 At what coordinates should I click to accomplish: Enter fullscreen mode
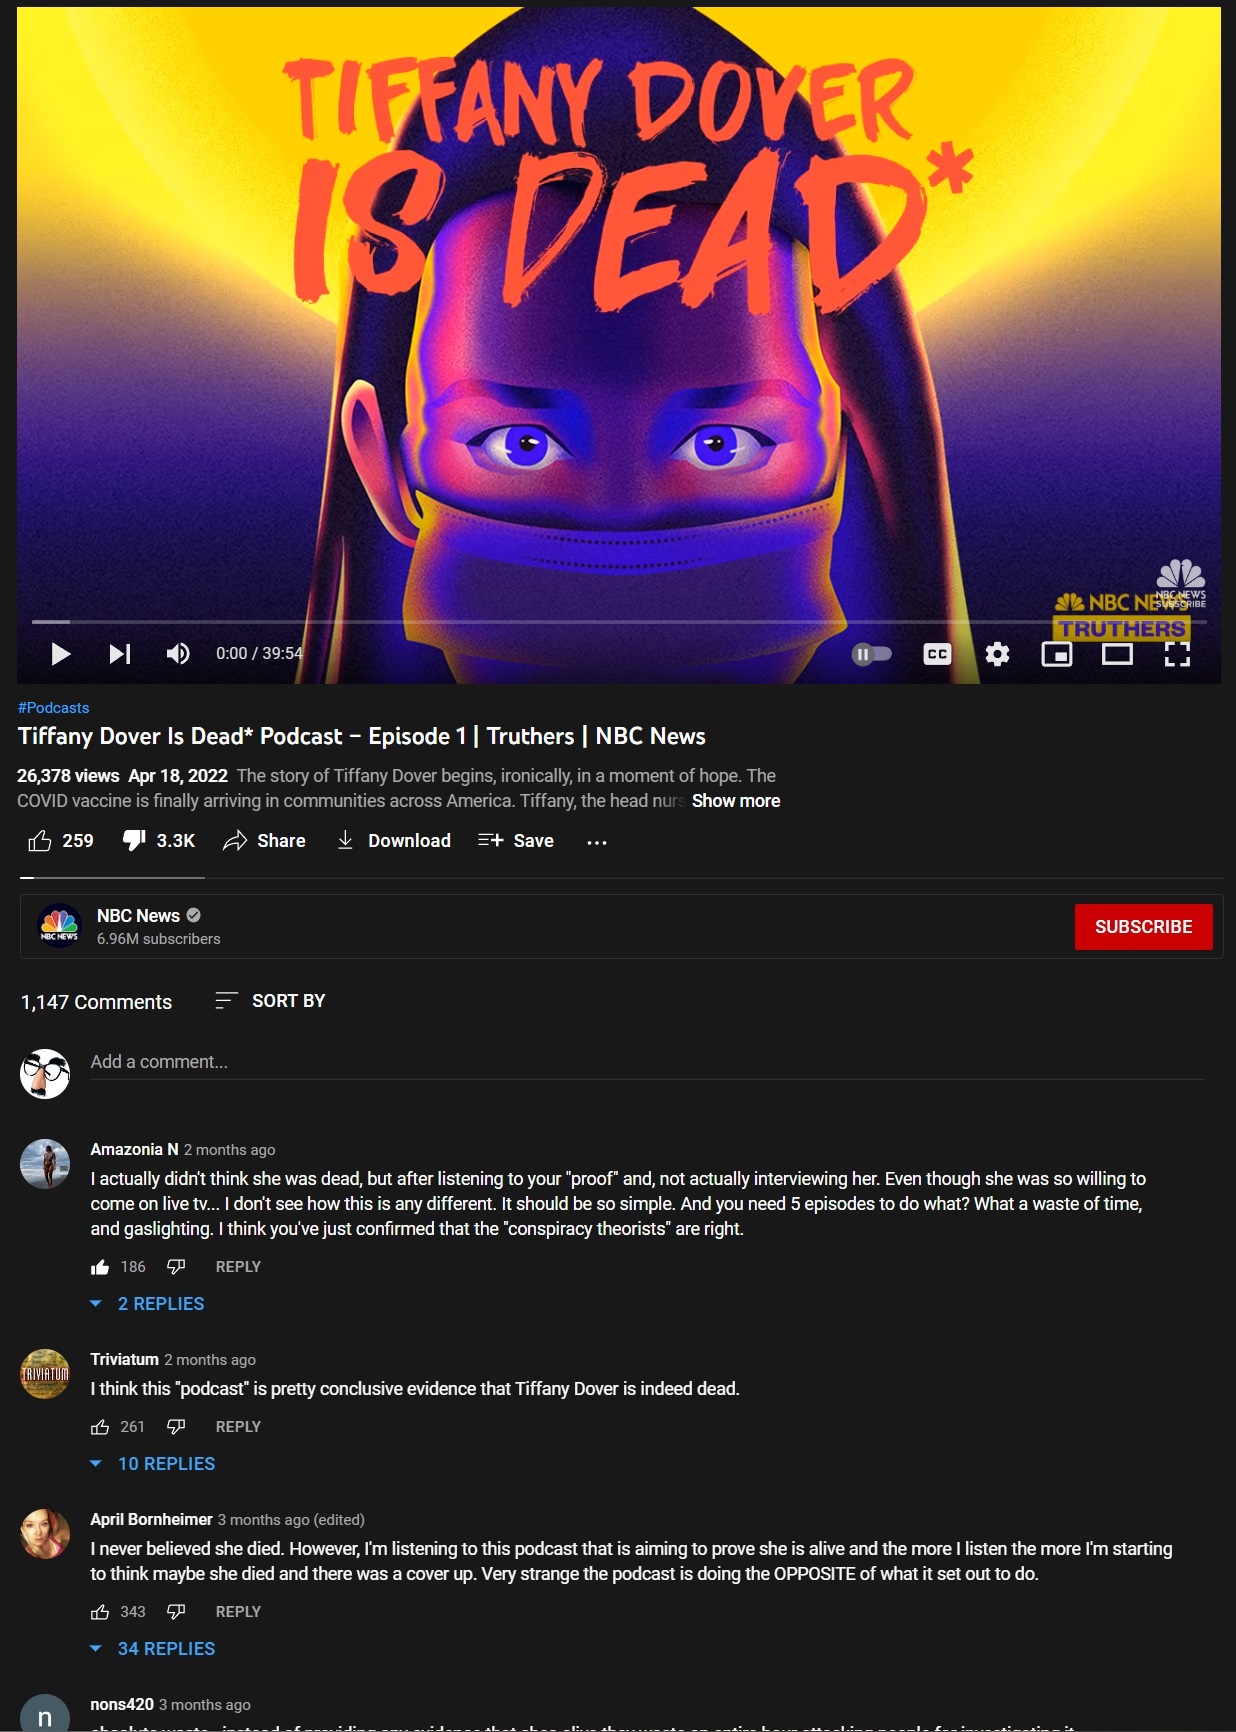click(1177, 654)
